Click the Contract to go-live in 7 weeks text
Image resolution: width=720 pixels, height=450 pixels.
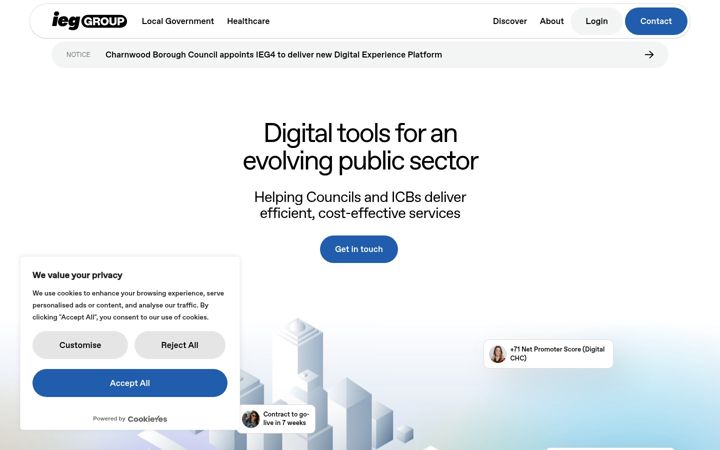286,418
